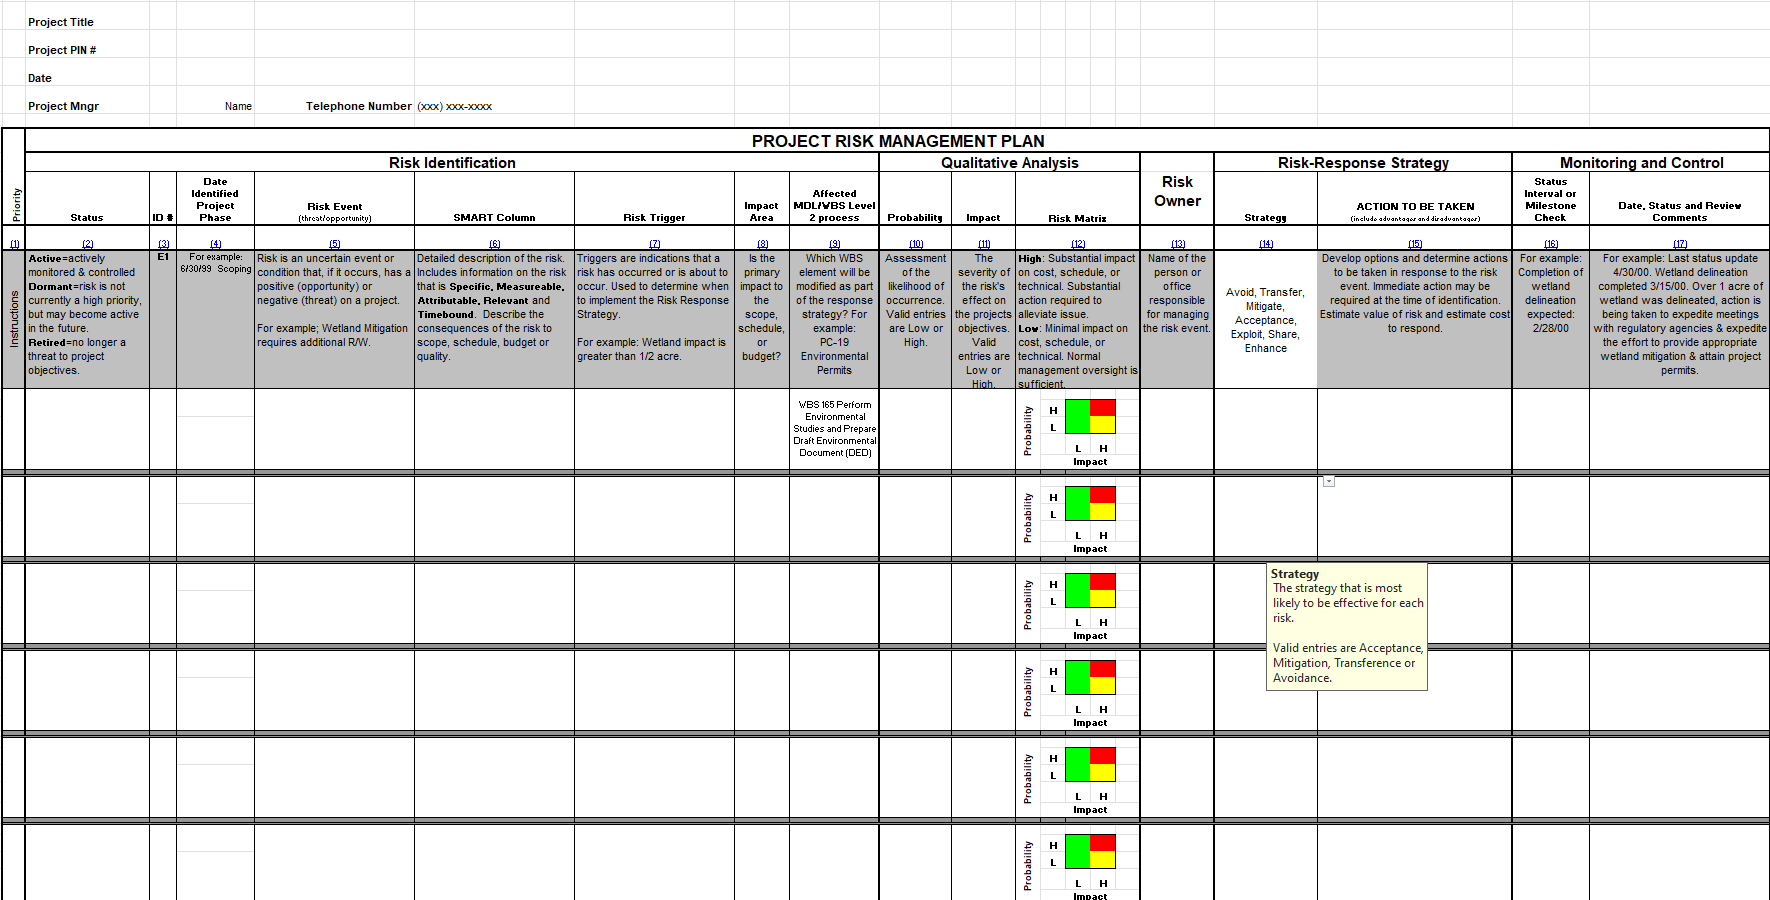Select the (9) link under Affected MDL/WBS

click(x=834, y=244)
